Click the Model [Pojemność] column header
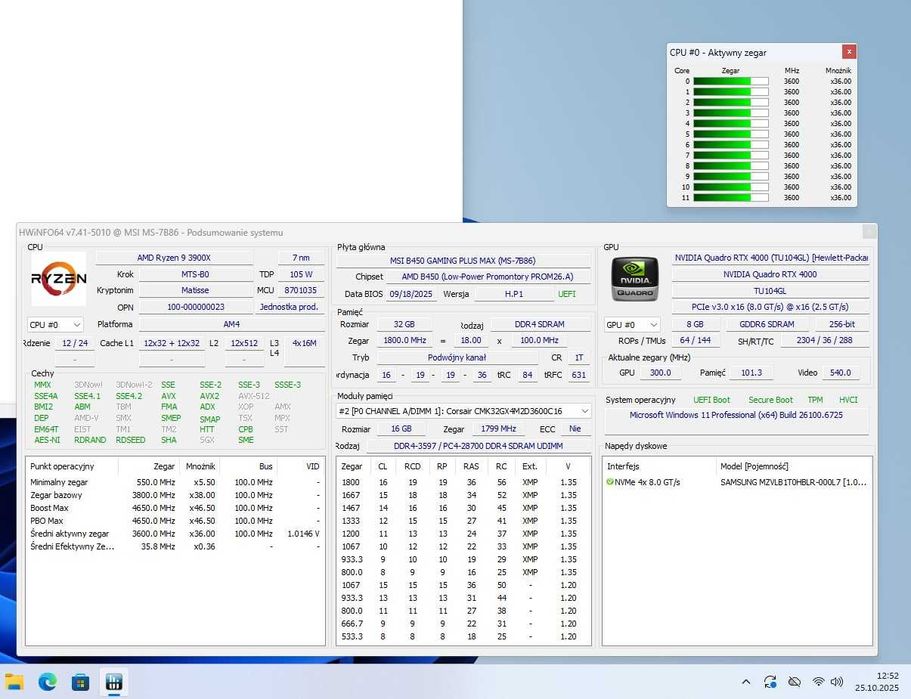 coord(794,466)
